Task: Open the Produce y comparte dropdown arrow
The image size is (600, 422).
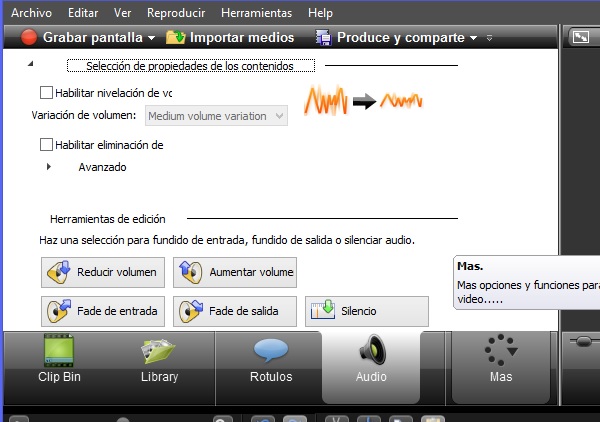Action: point(473,39)
